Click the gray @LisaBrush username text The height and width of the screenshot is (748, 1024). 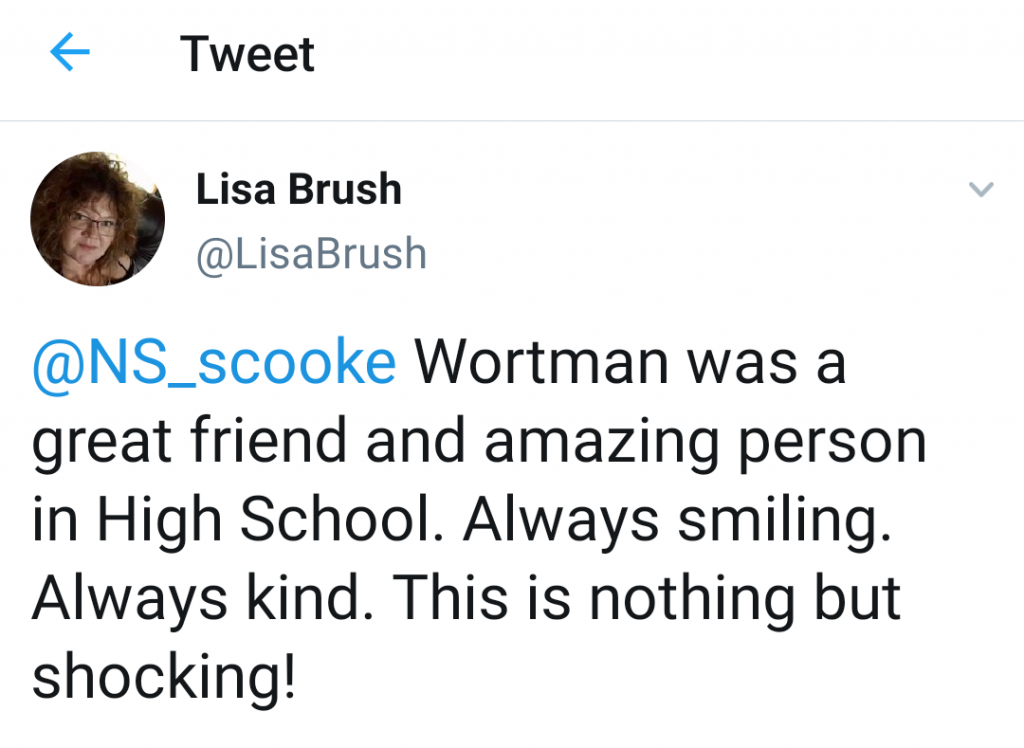311,254
